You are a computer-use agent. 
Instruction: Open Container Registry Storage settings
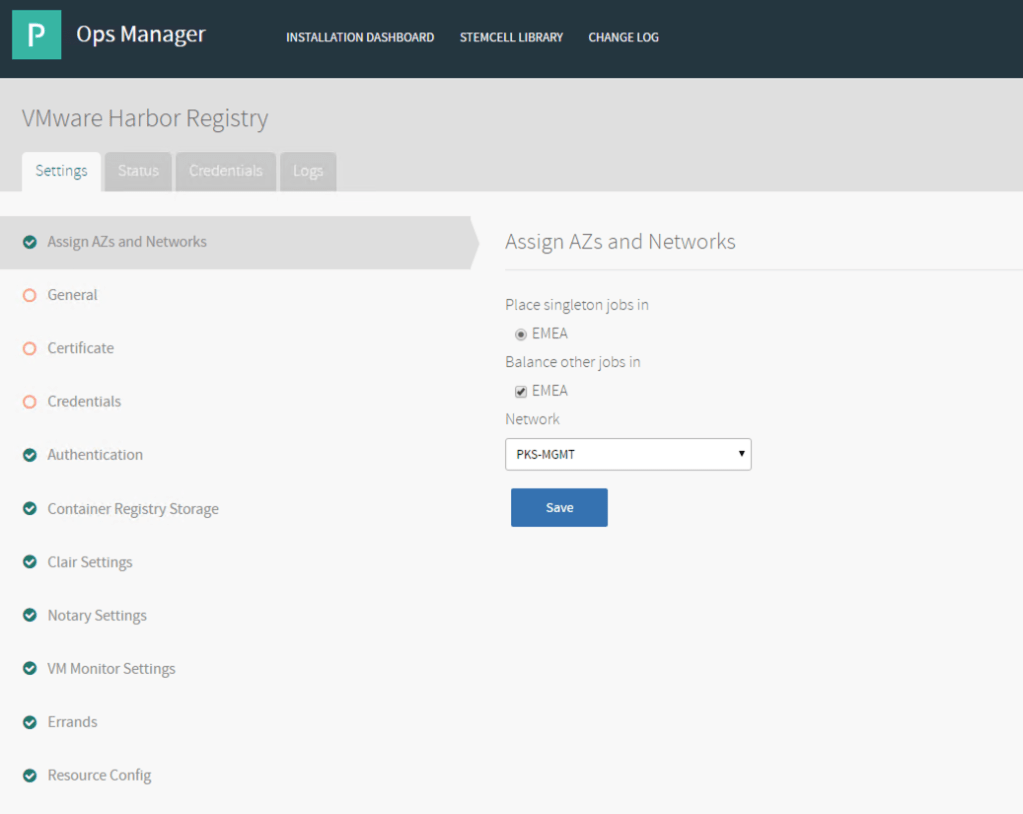click(133, 509)
